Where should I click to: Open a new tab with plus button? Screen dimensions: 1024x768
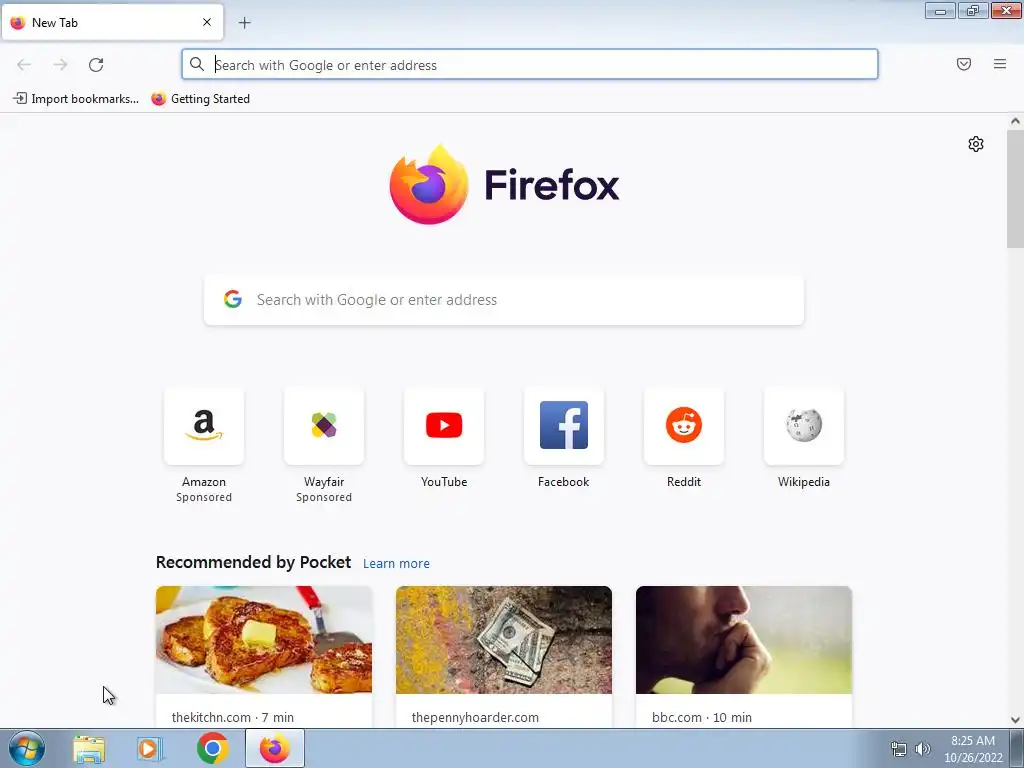coord(245,23)
